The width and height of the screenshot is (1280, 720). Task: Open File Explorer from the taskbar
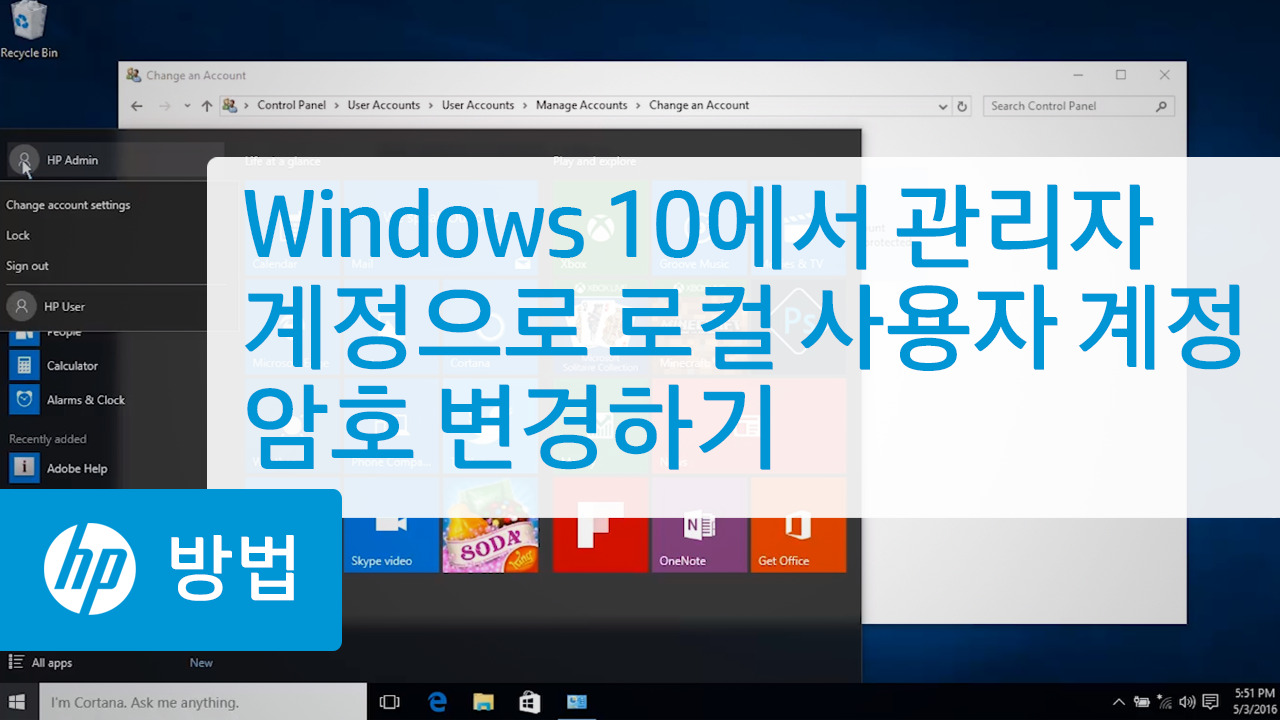pos(483,701)
